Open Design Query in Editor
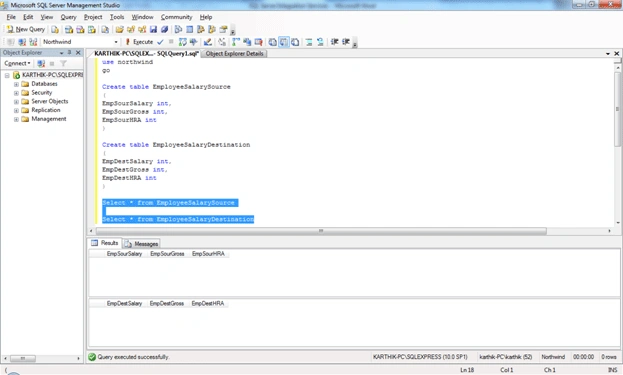The width and height of the screenshot is (623, 375). [207, 42]
